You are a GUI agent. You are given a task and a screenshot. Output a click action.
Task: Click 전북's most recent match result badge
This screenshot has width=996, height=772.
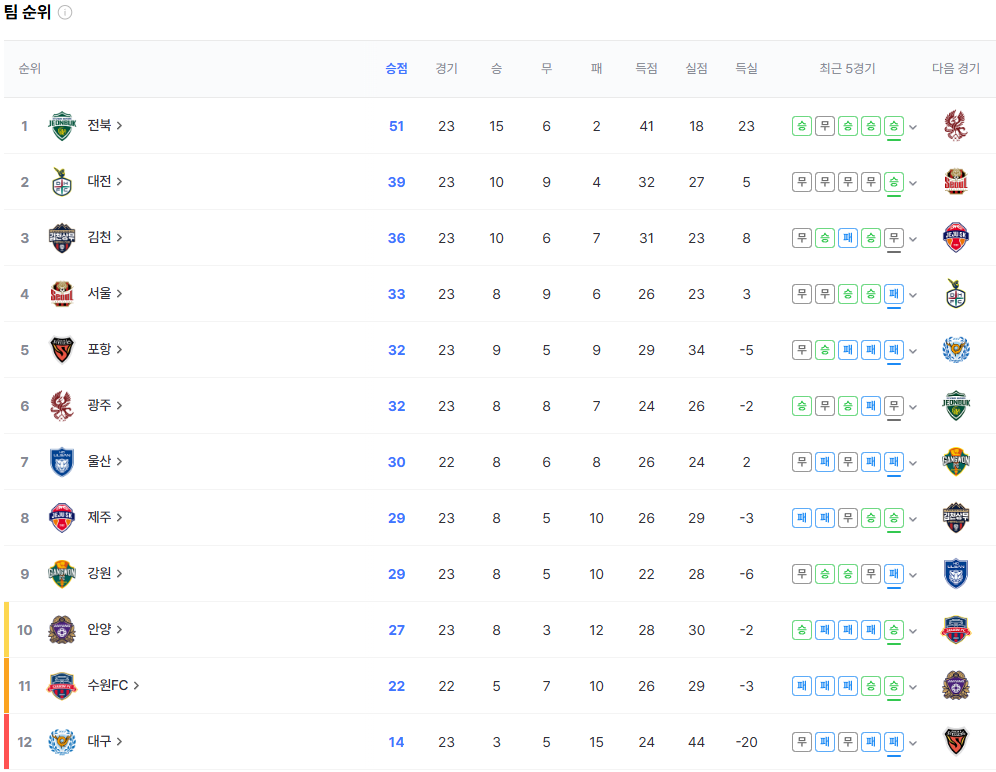pos(894,126)
